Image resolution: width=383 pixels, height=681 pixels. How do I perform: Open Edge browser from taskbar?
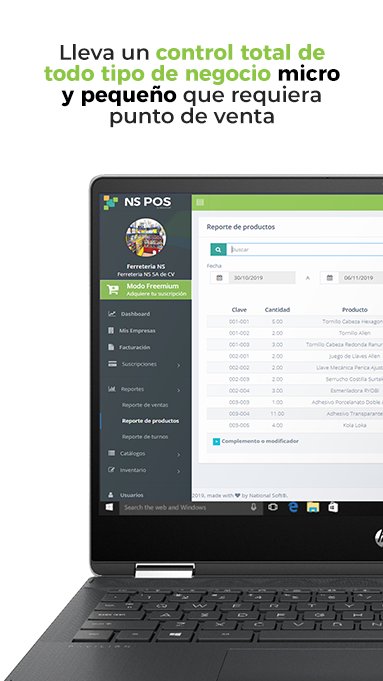tap(293, 507)
